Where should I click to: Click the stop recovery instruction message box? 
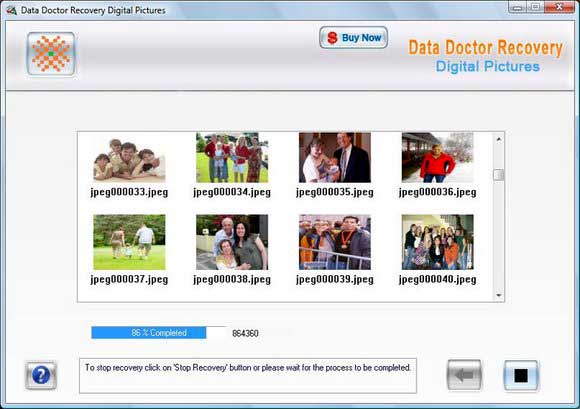pyautogui.click(x=248, y=375)
